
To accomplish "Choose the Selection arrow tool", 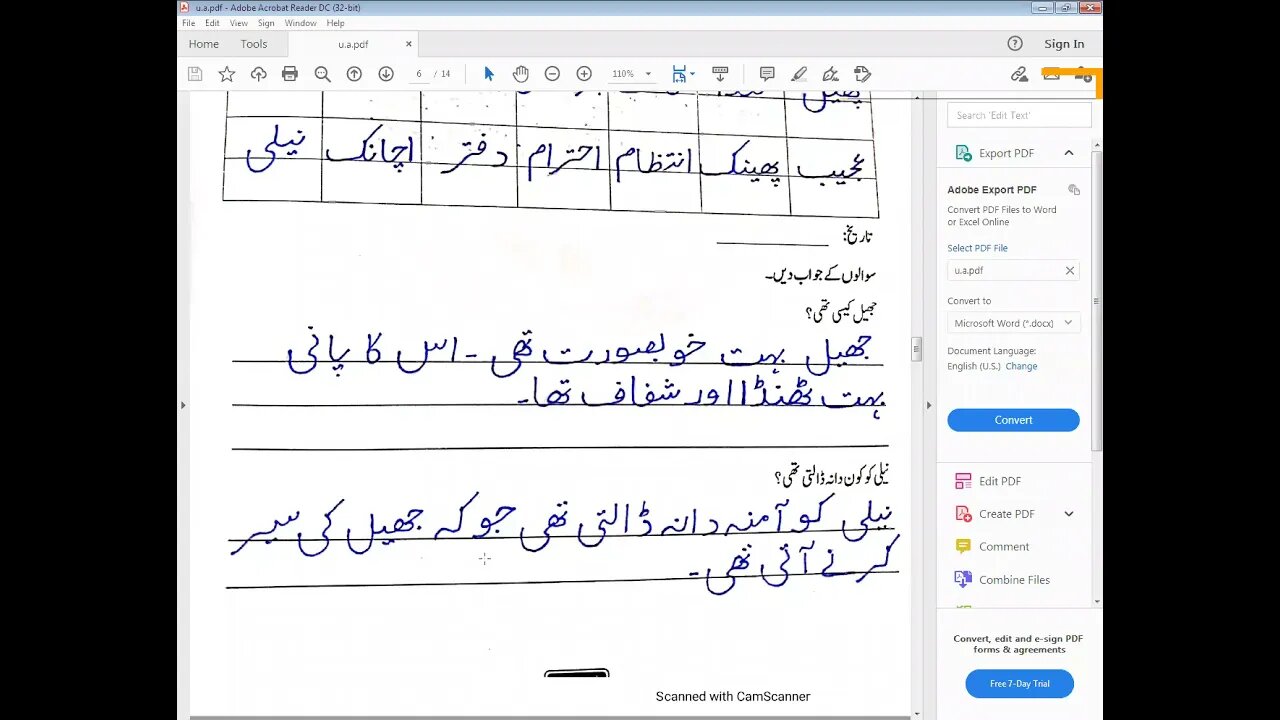I will click(x=489, y=74).
